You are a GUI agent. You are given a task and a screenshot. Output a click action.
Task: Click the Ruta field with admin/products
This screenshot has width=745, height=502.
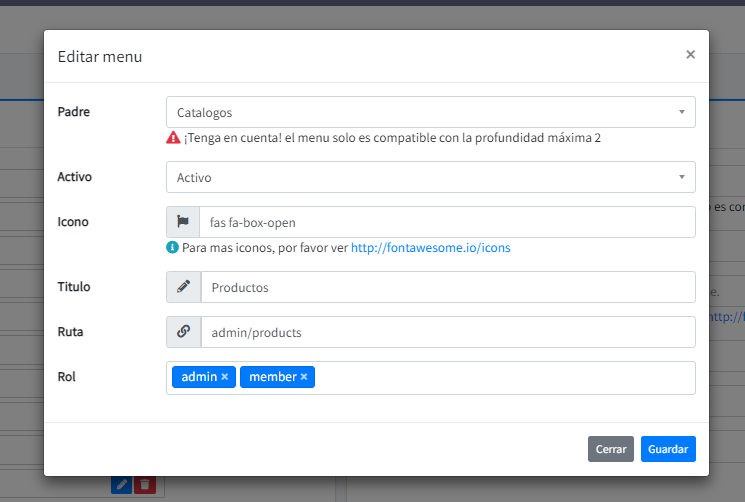tap(447, 332)
